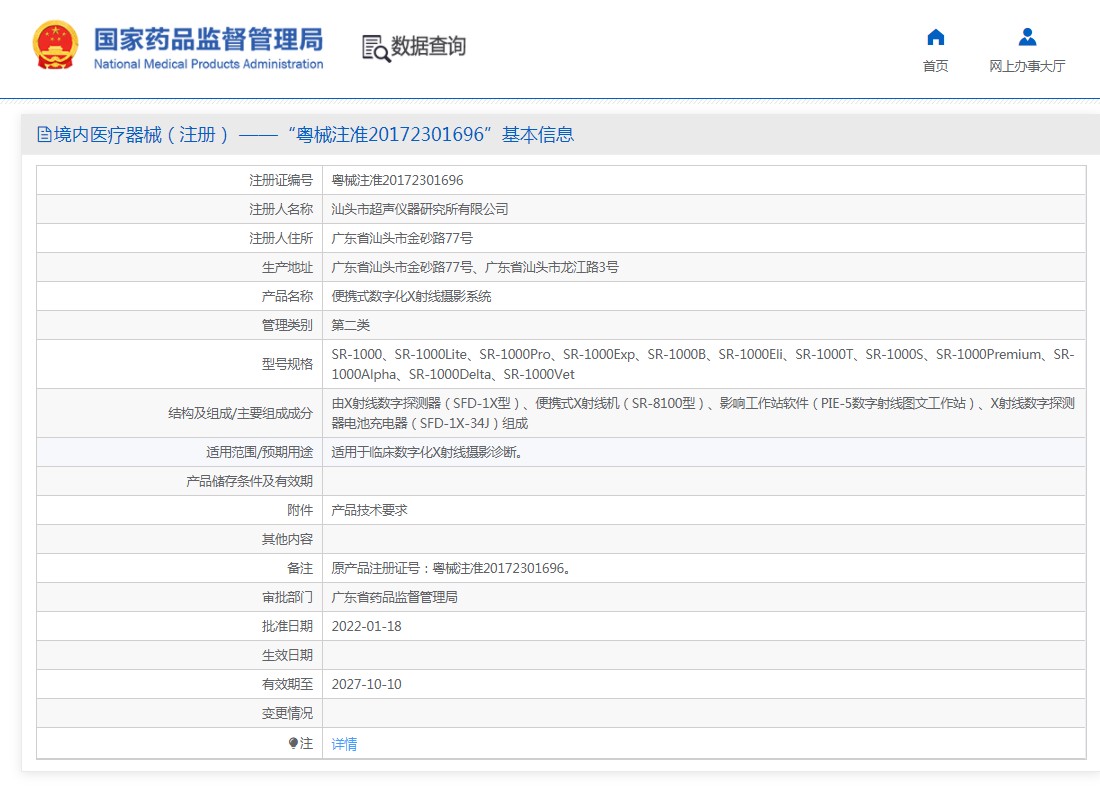The width and height of the screenshot is (1100, 797).
Task: Click the 首页 label
Action: point(935,66)
